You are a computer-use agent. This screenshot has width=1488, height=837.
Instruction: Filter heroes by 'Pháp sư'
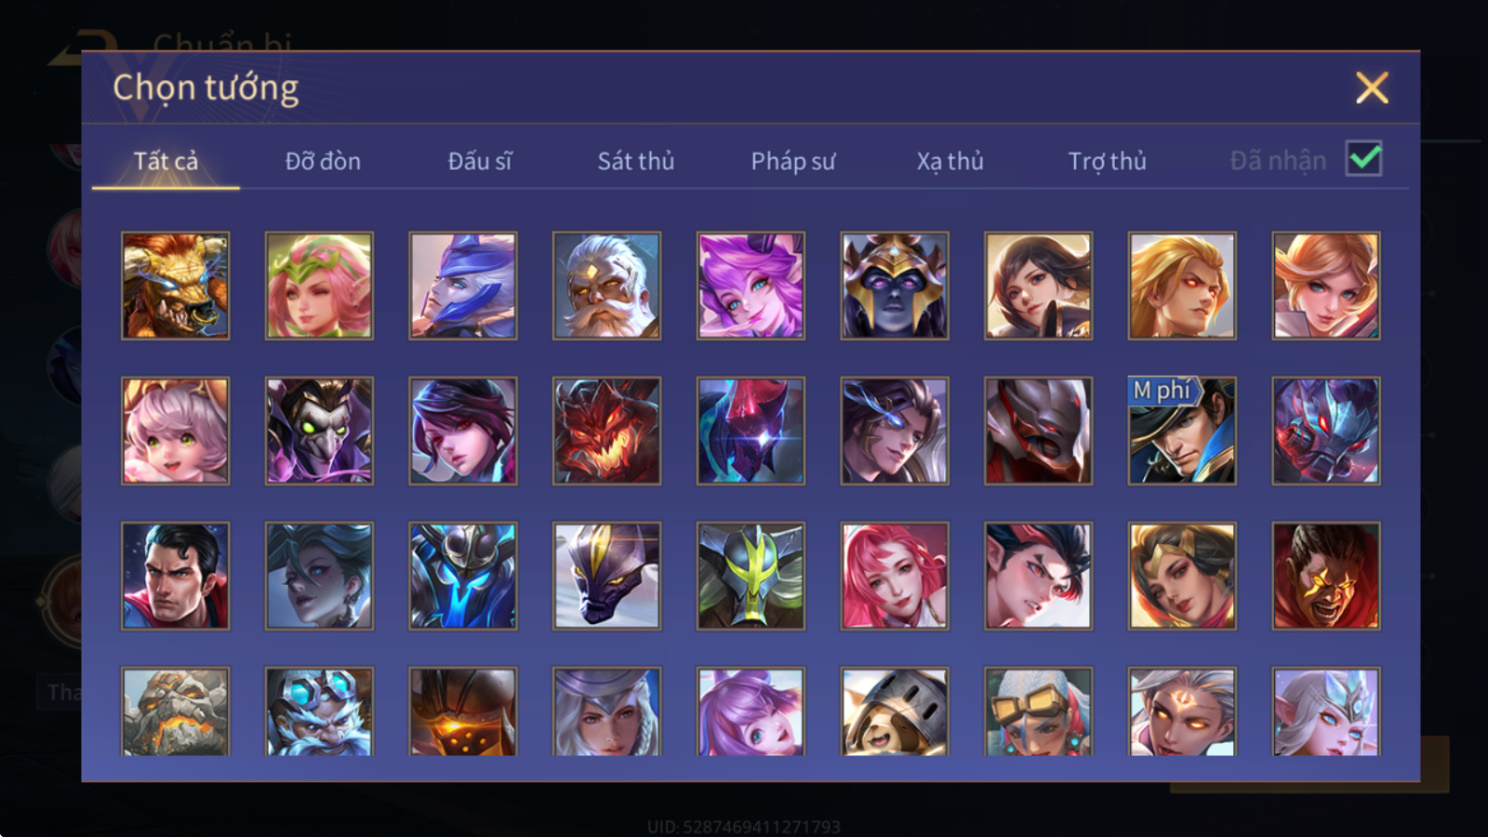pyautogui.click(x=793, y=161)
